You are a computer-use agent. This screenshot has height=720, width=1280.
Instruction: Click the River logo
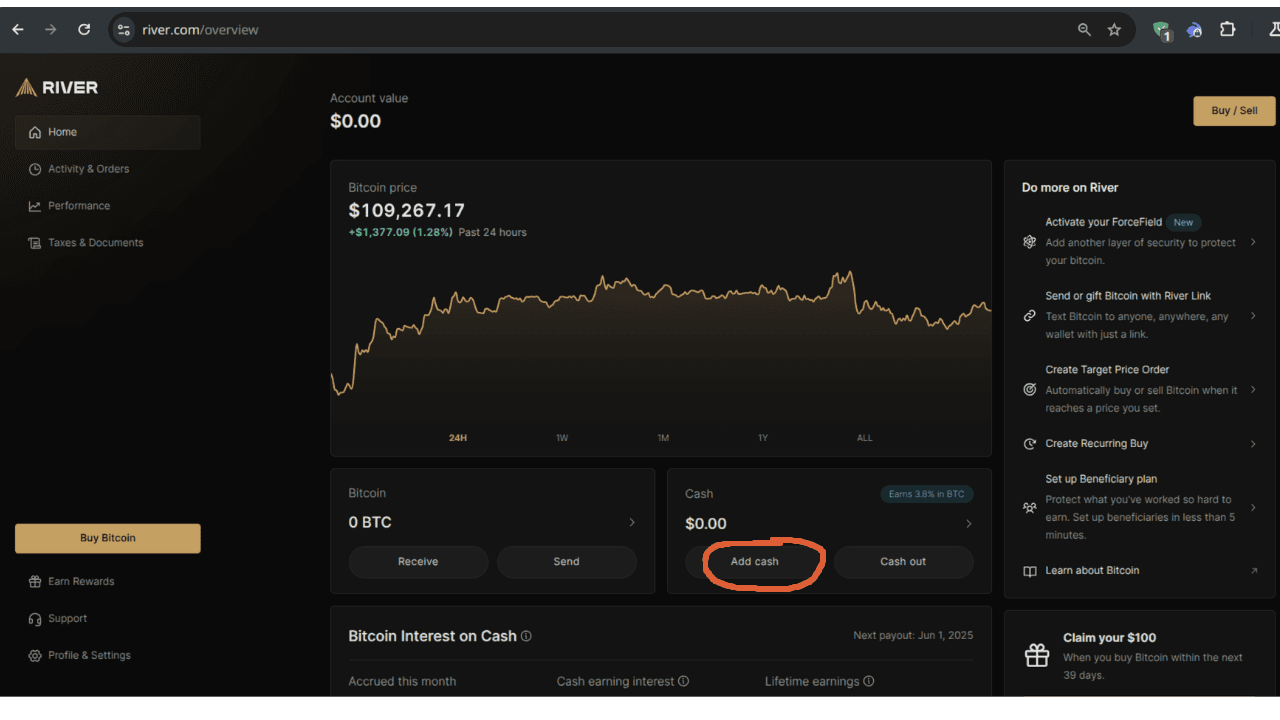coord(57,87)
